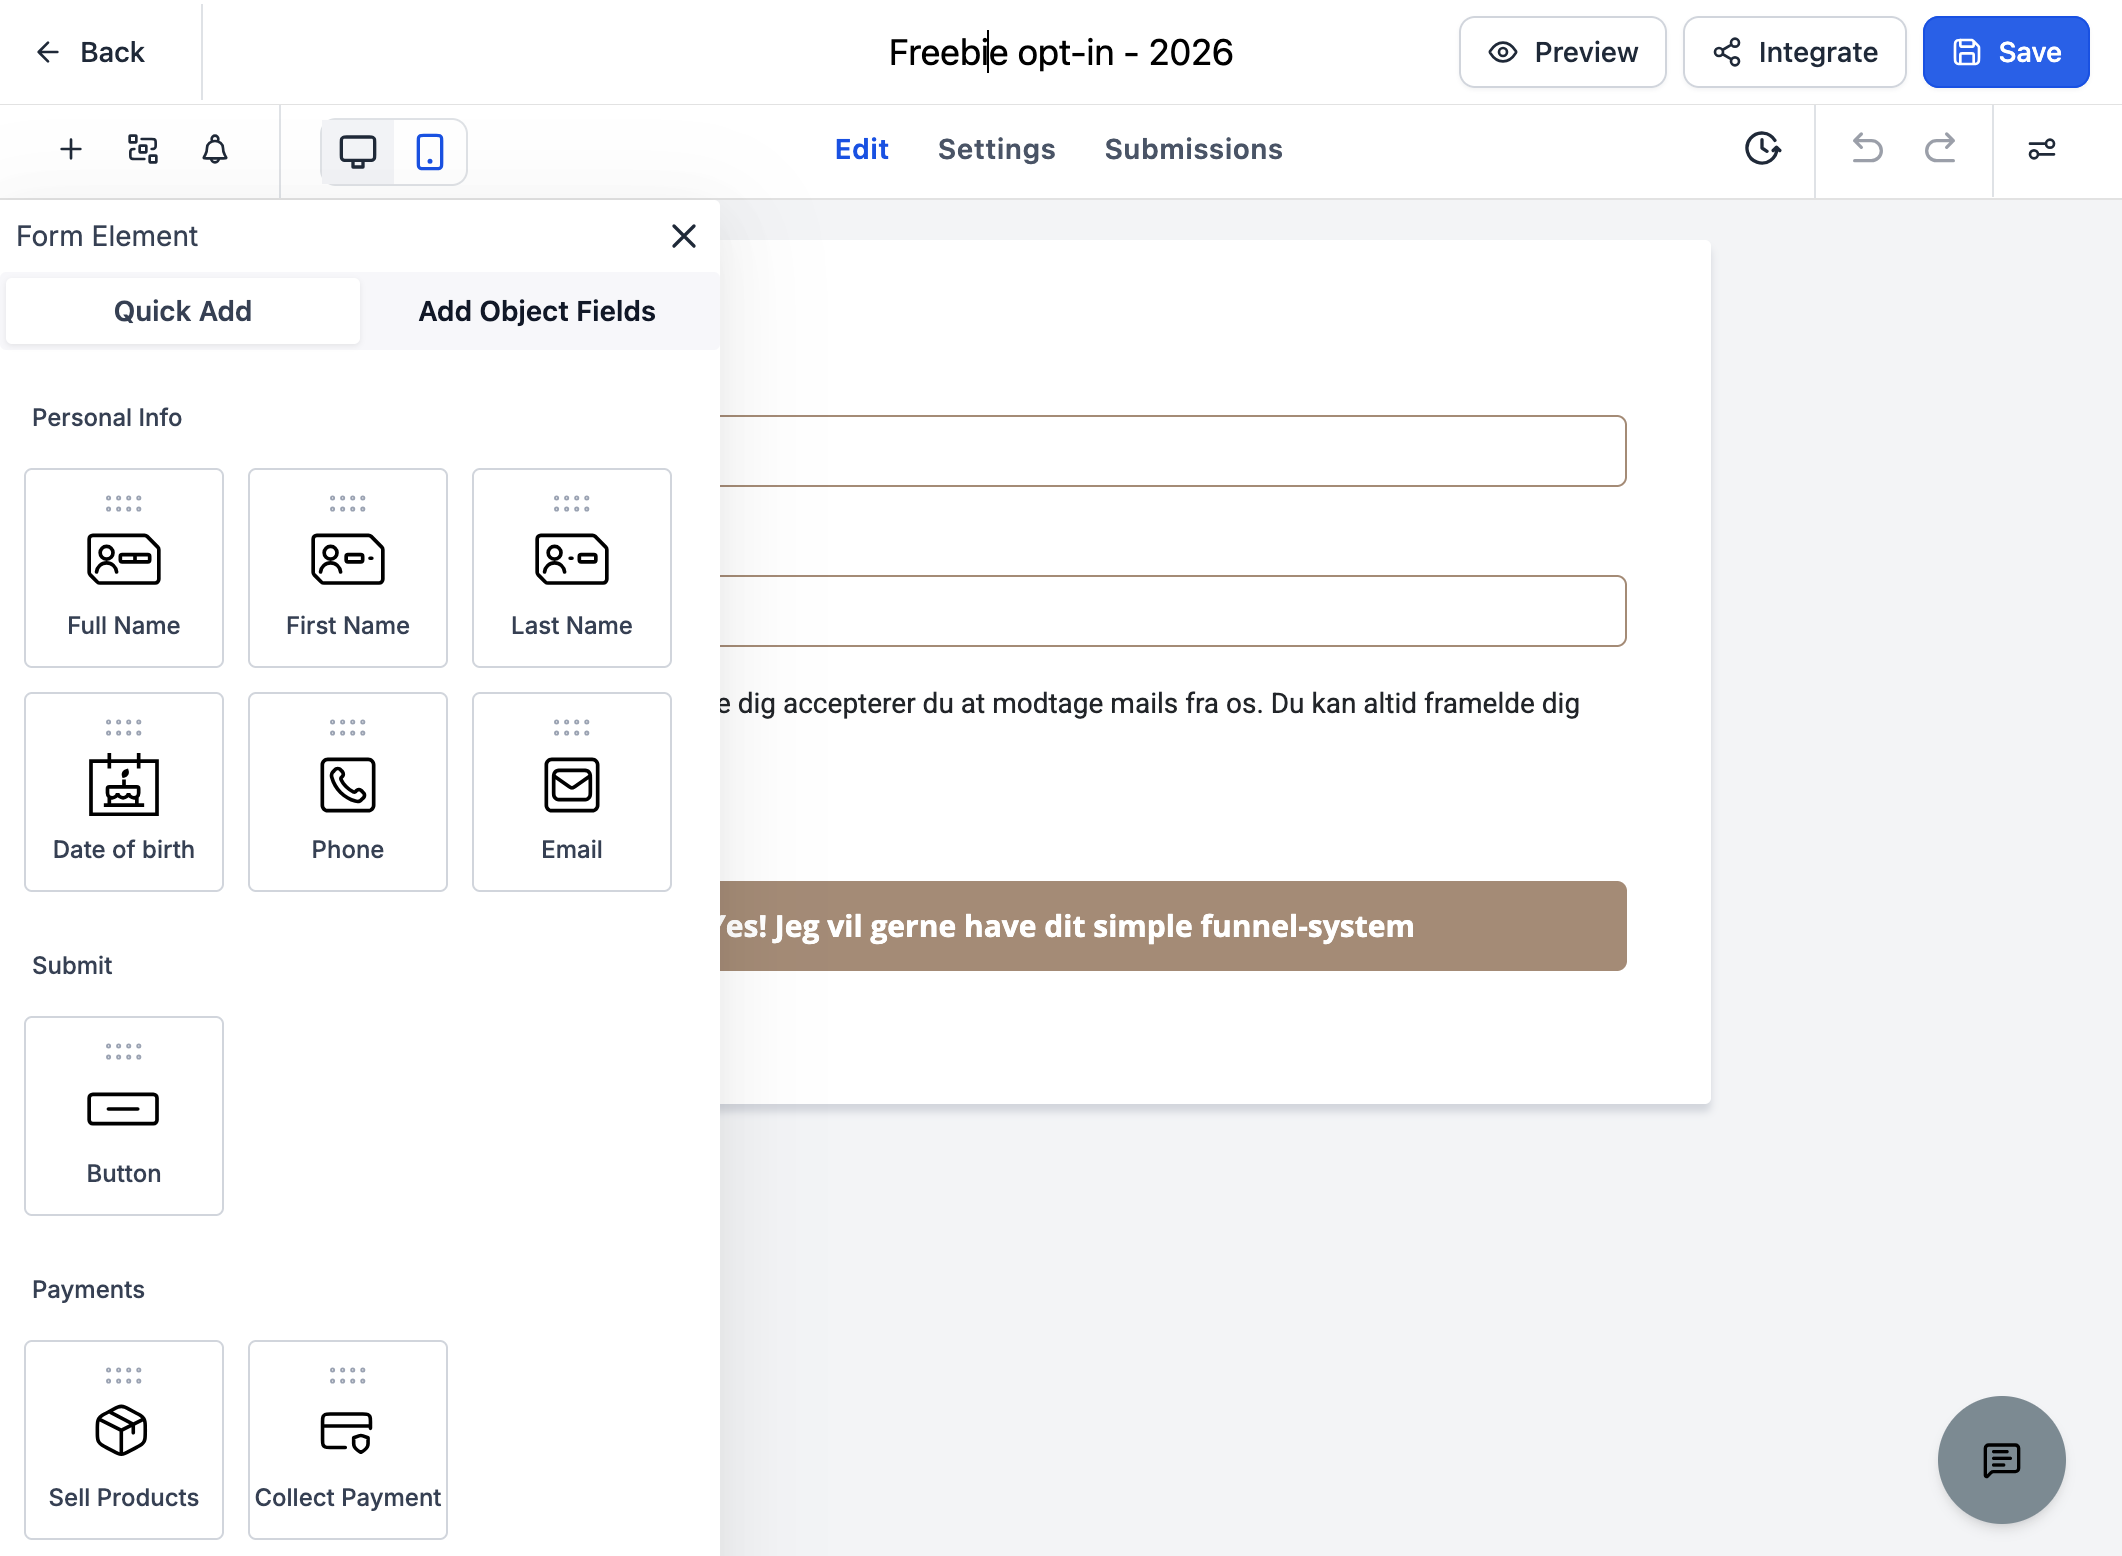Open the chat support bubble

(2001, 1460)
